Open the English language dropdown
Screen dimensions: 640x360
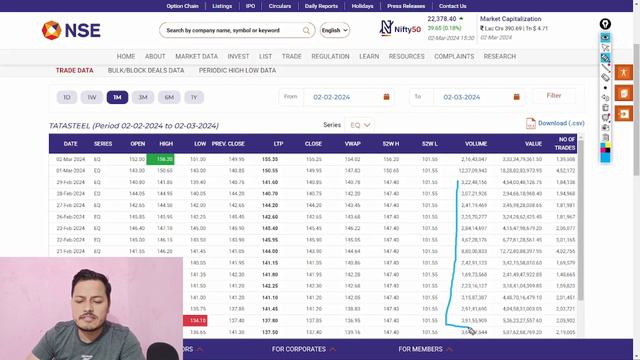click(335, 30)
